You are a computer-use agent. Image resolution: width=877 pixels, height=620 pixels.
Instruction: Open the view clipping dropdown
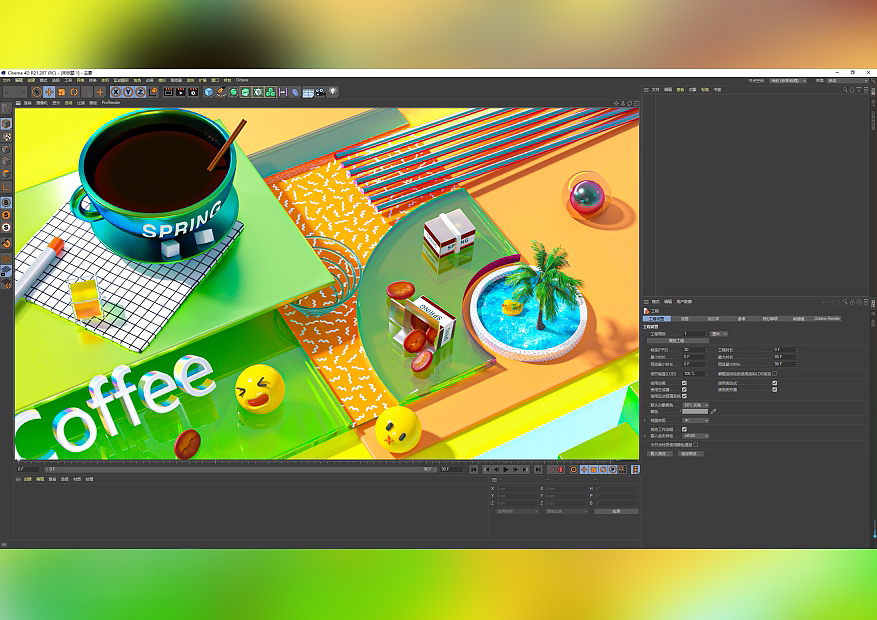[695, 420]
